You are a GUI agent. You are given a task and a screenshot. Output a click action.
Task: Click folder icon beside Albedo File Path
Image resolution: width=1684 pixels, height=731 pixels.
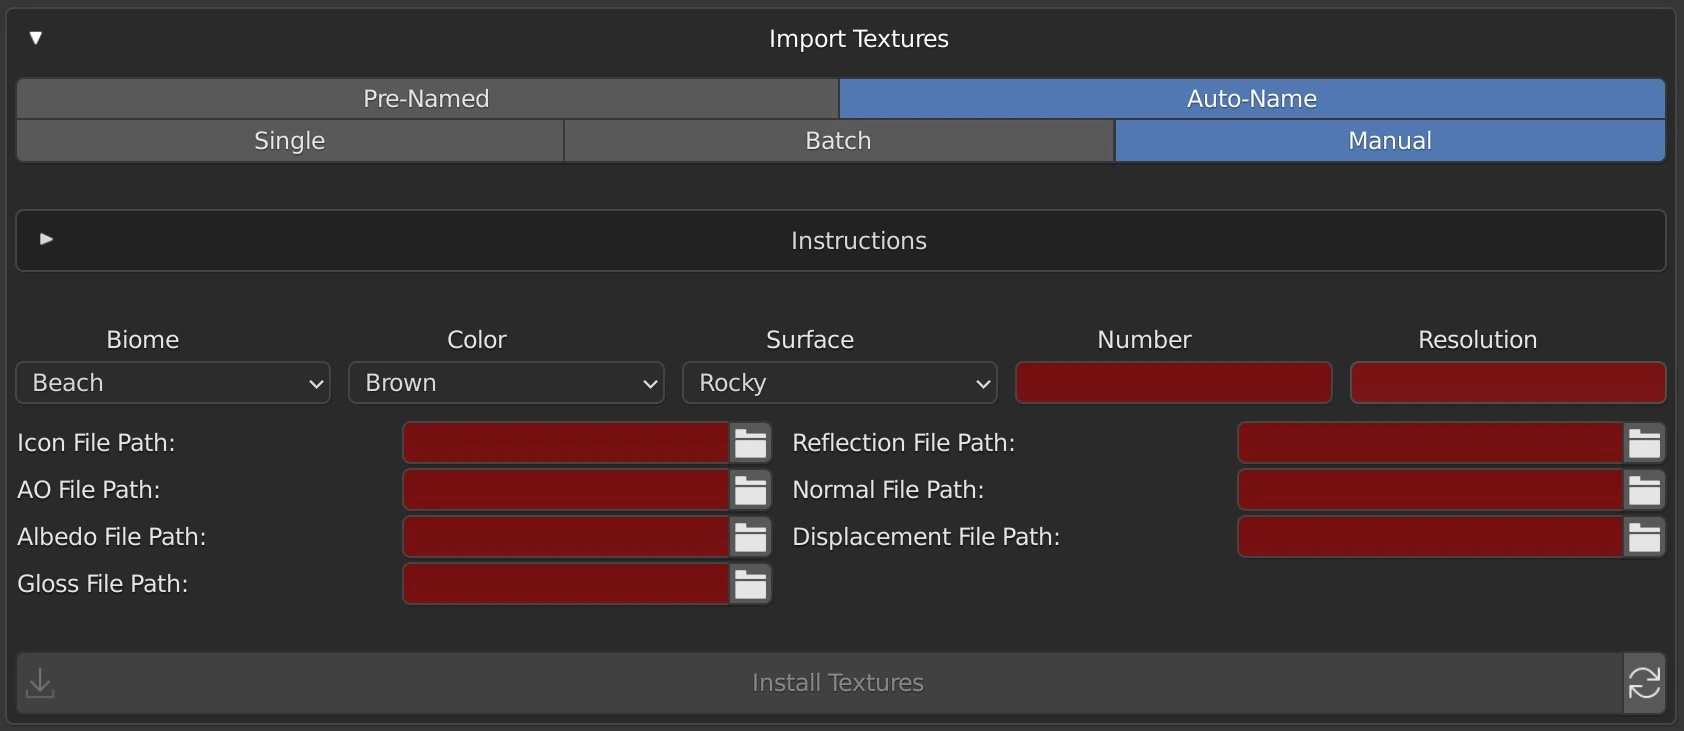pyautogui.click(x=750, y=537)
